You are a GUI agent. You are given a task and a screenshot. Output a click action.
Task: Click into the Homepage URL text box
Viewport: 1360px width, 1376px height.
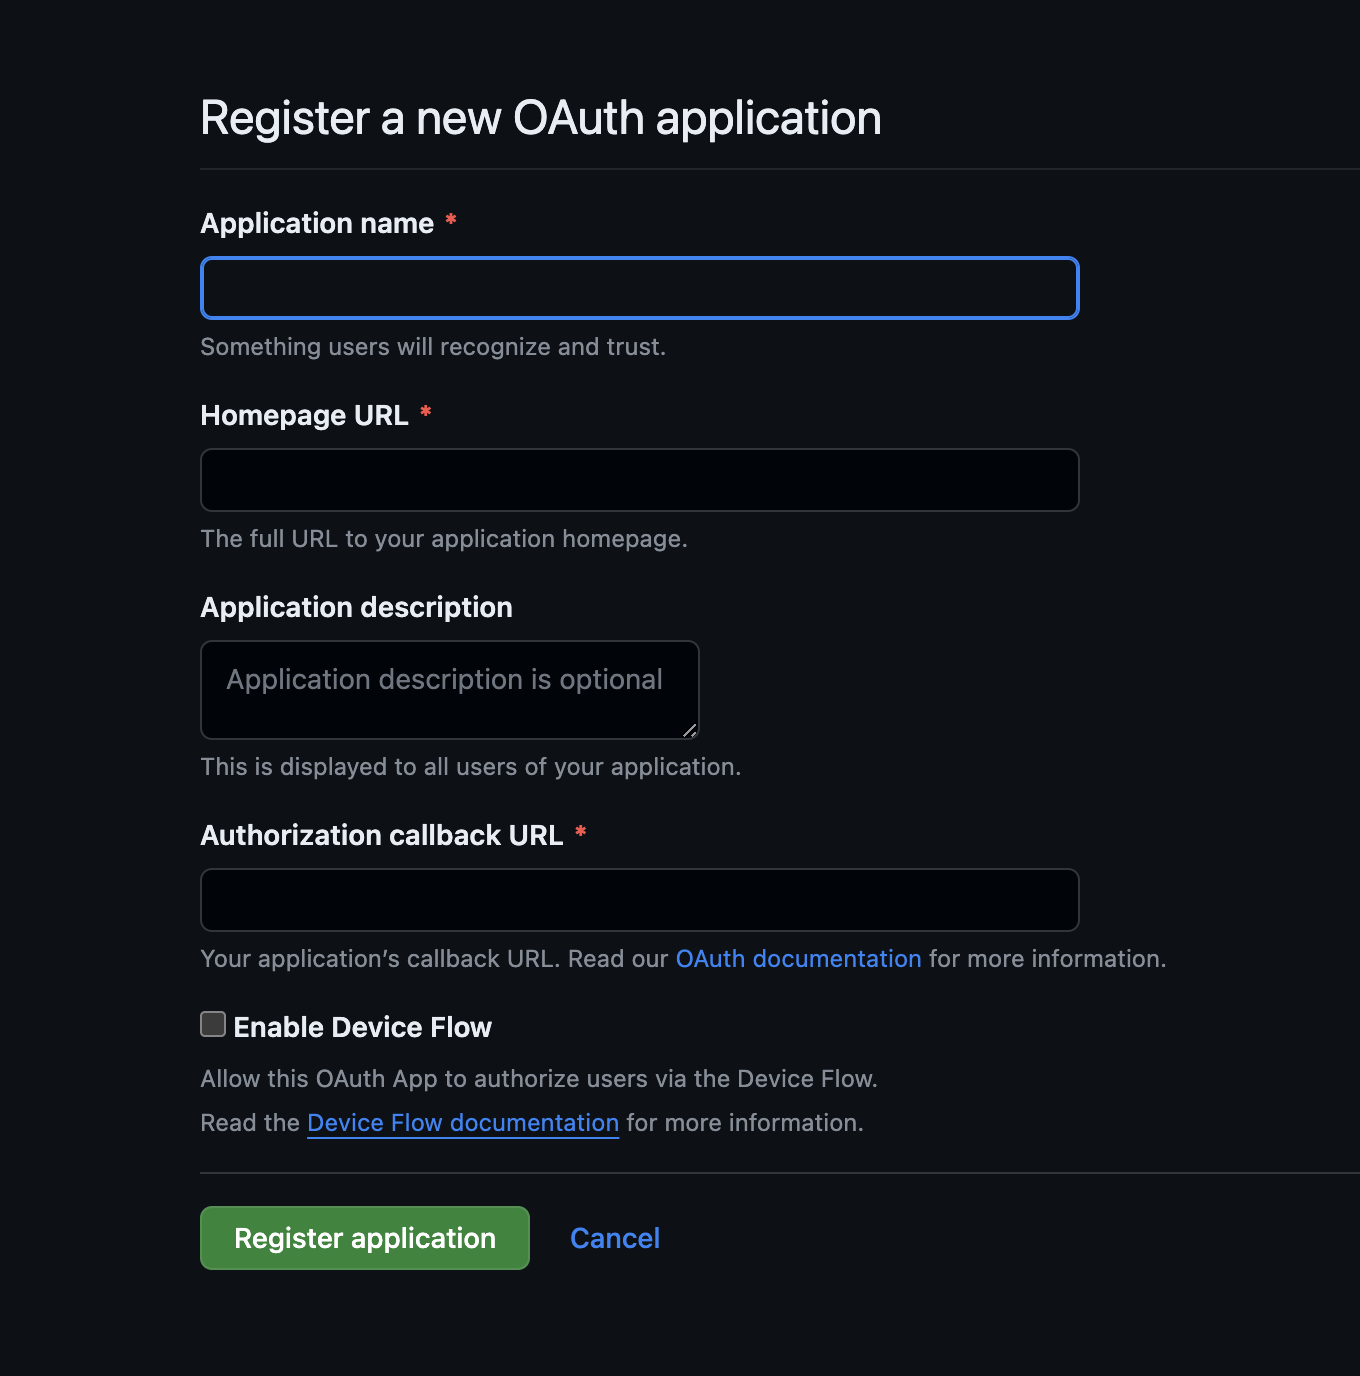pos(640,480)
